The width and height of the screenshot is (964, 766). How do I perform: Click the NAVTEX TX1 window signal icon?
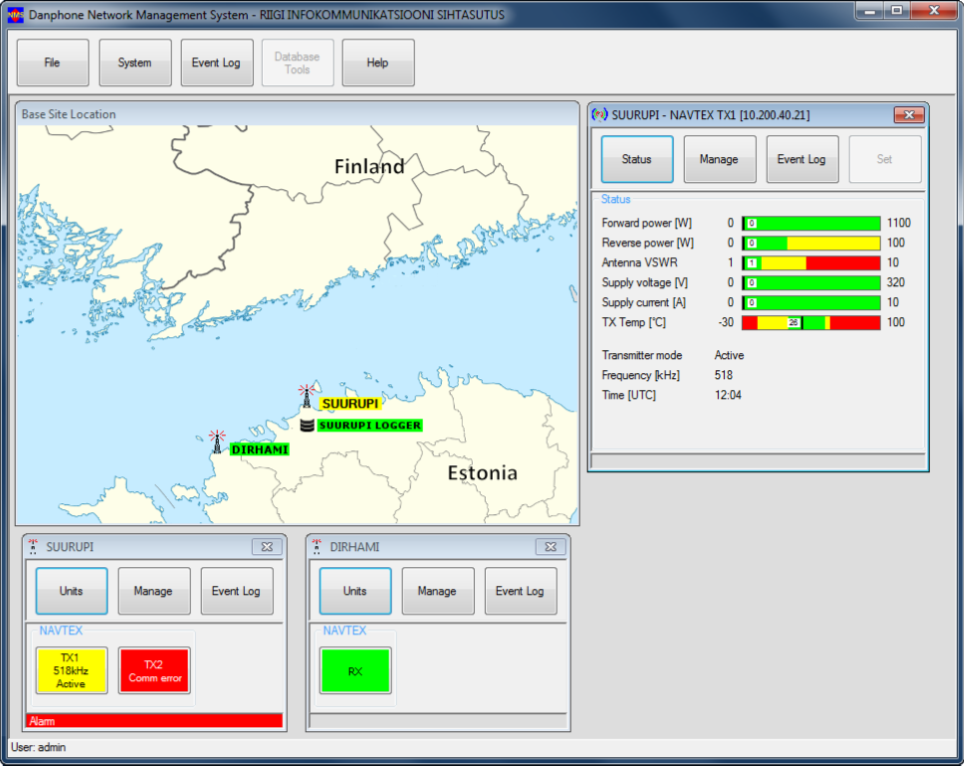[x=600, y=115]
